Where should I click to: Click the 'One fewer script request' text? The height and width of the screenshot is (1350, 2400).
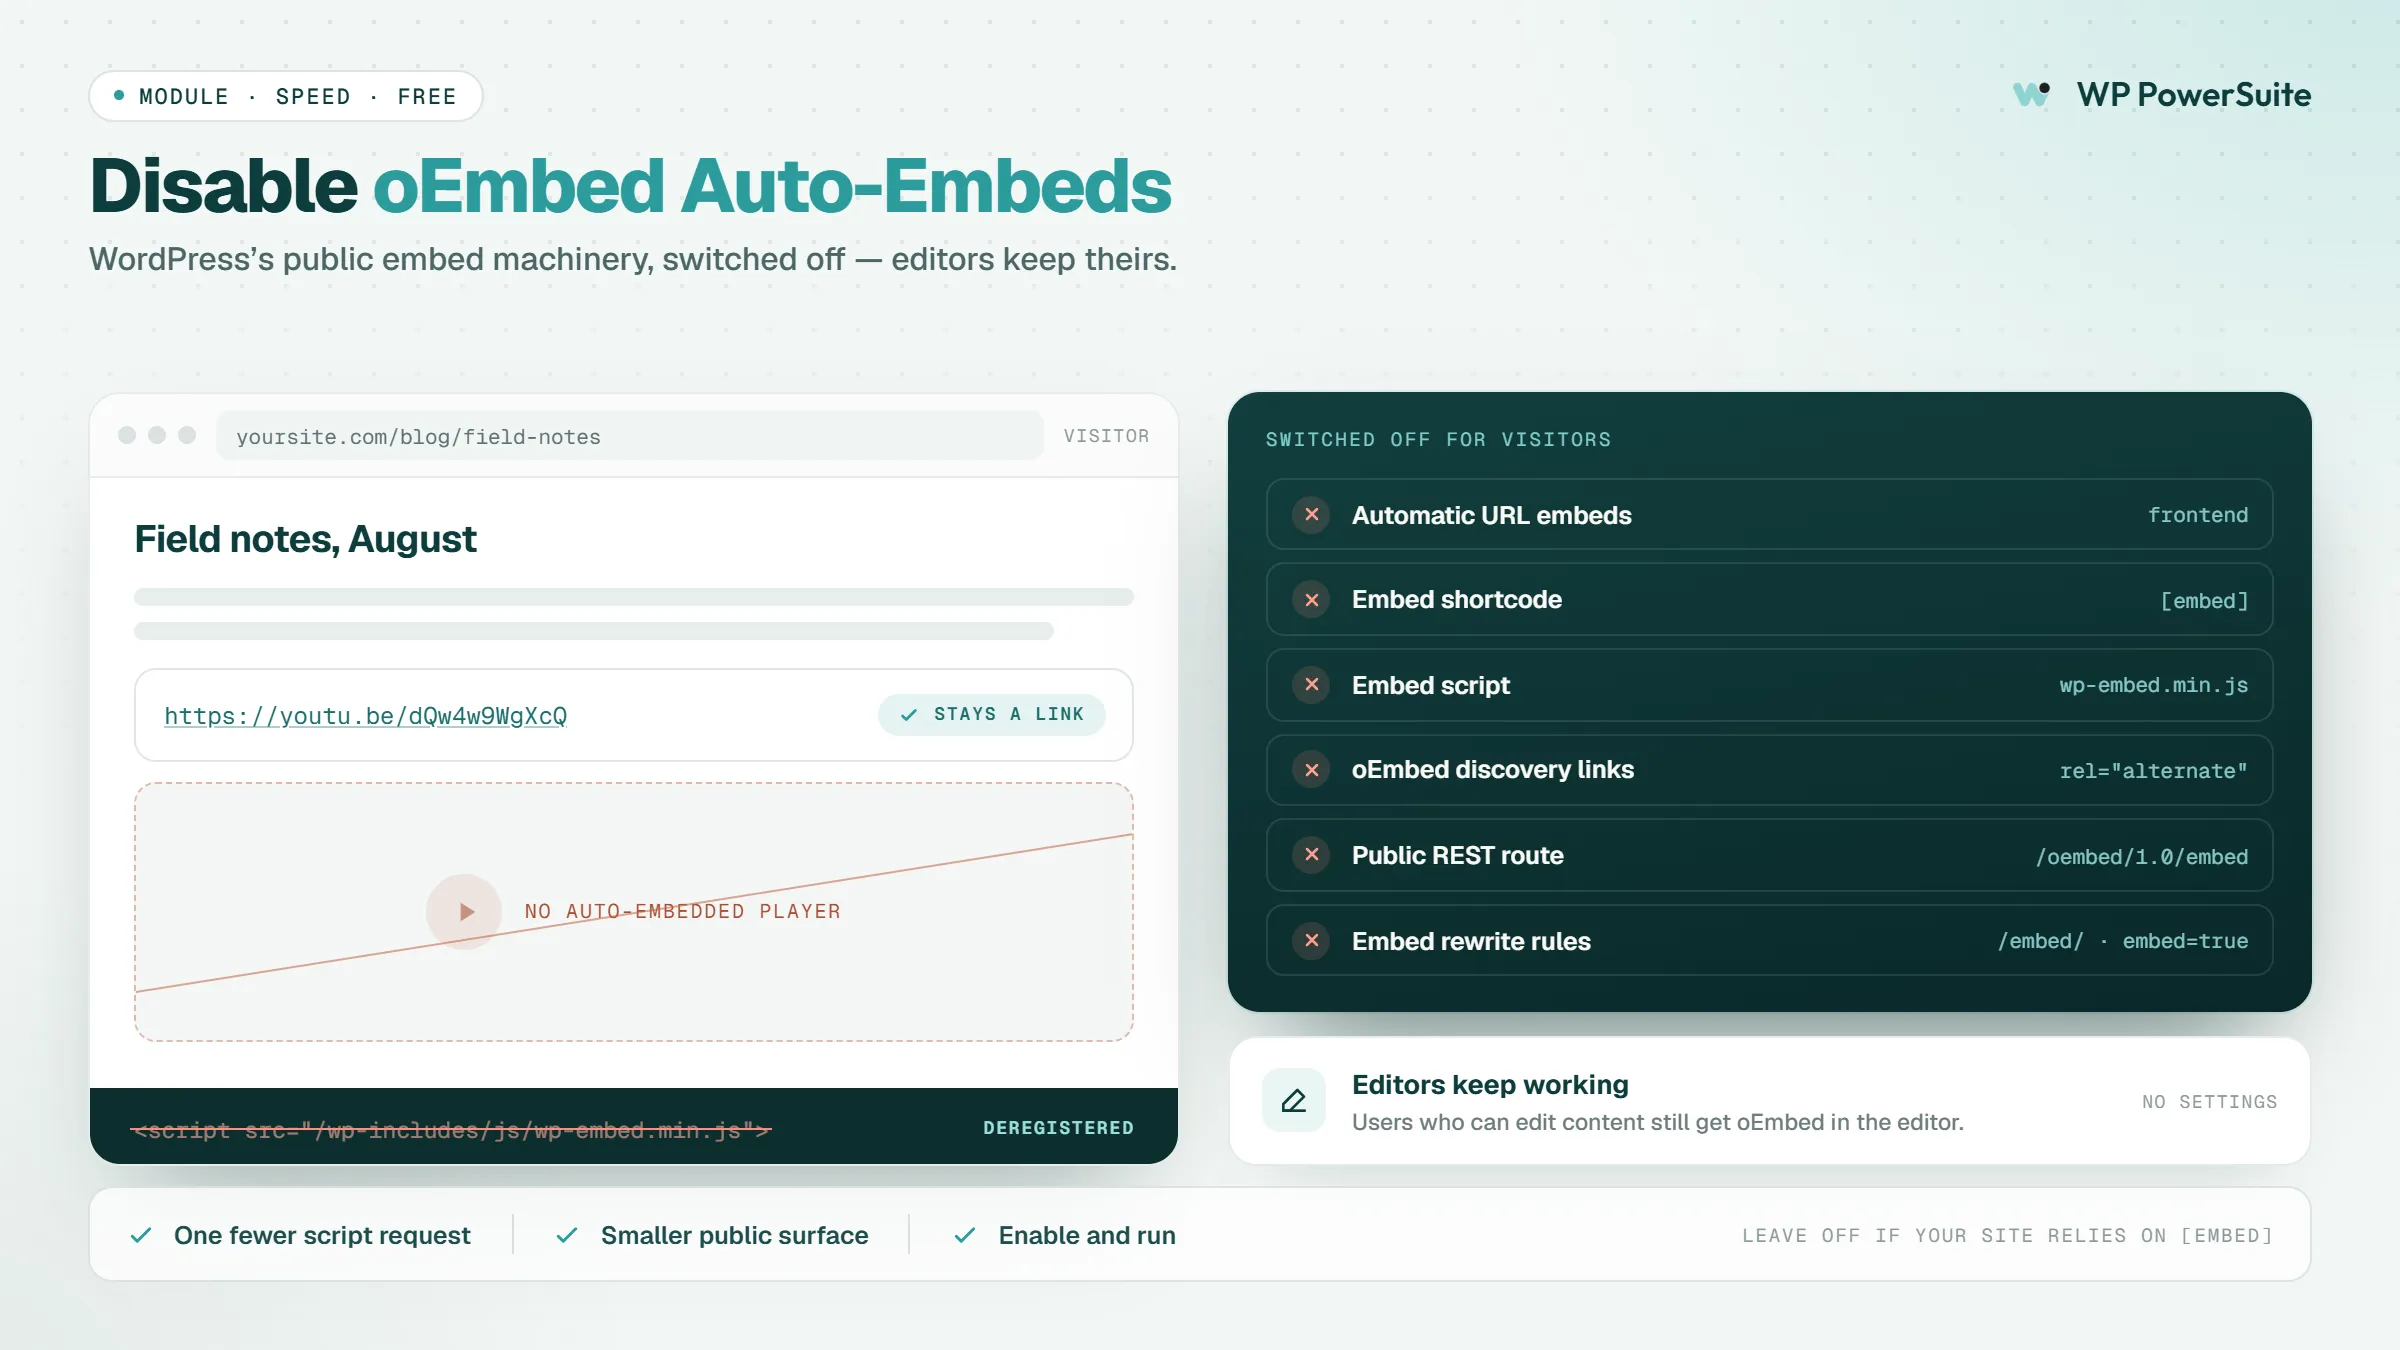(322, 1236)
